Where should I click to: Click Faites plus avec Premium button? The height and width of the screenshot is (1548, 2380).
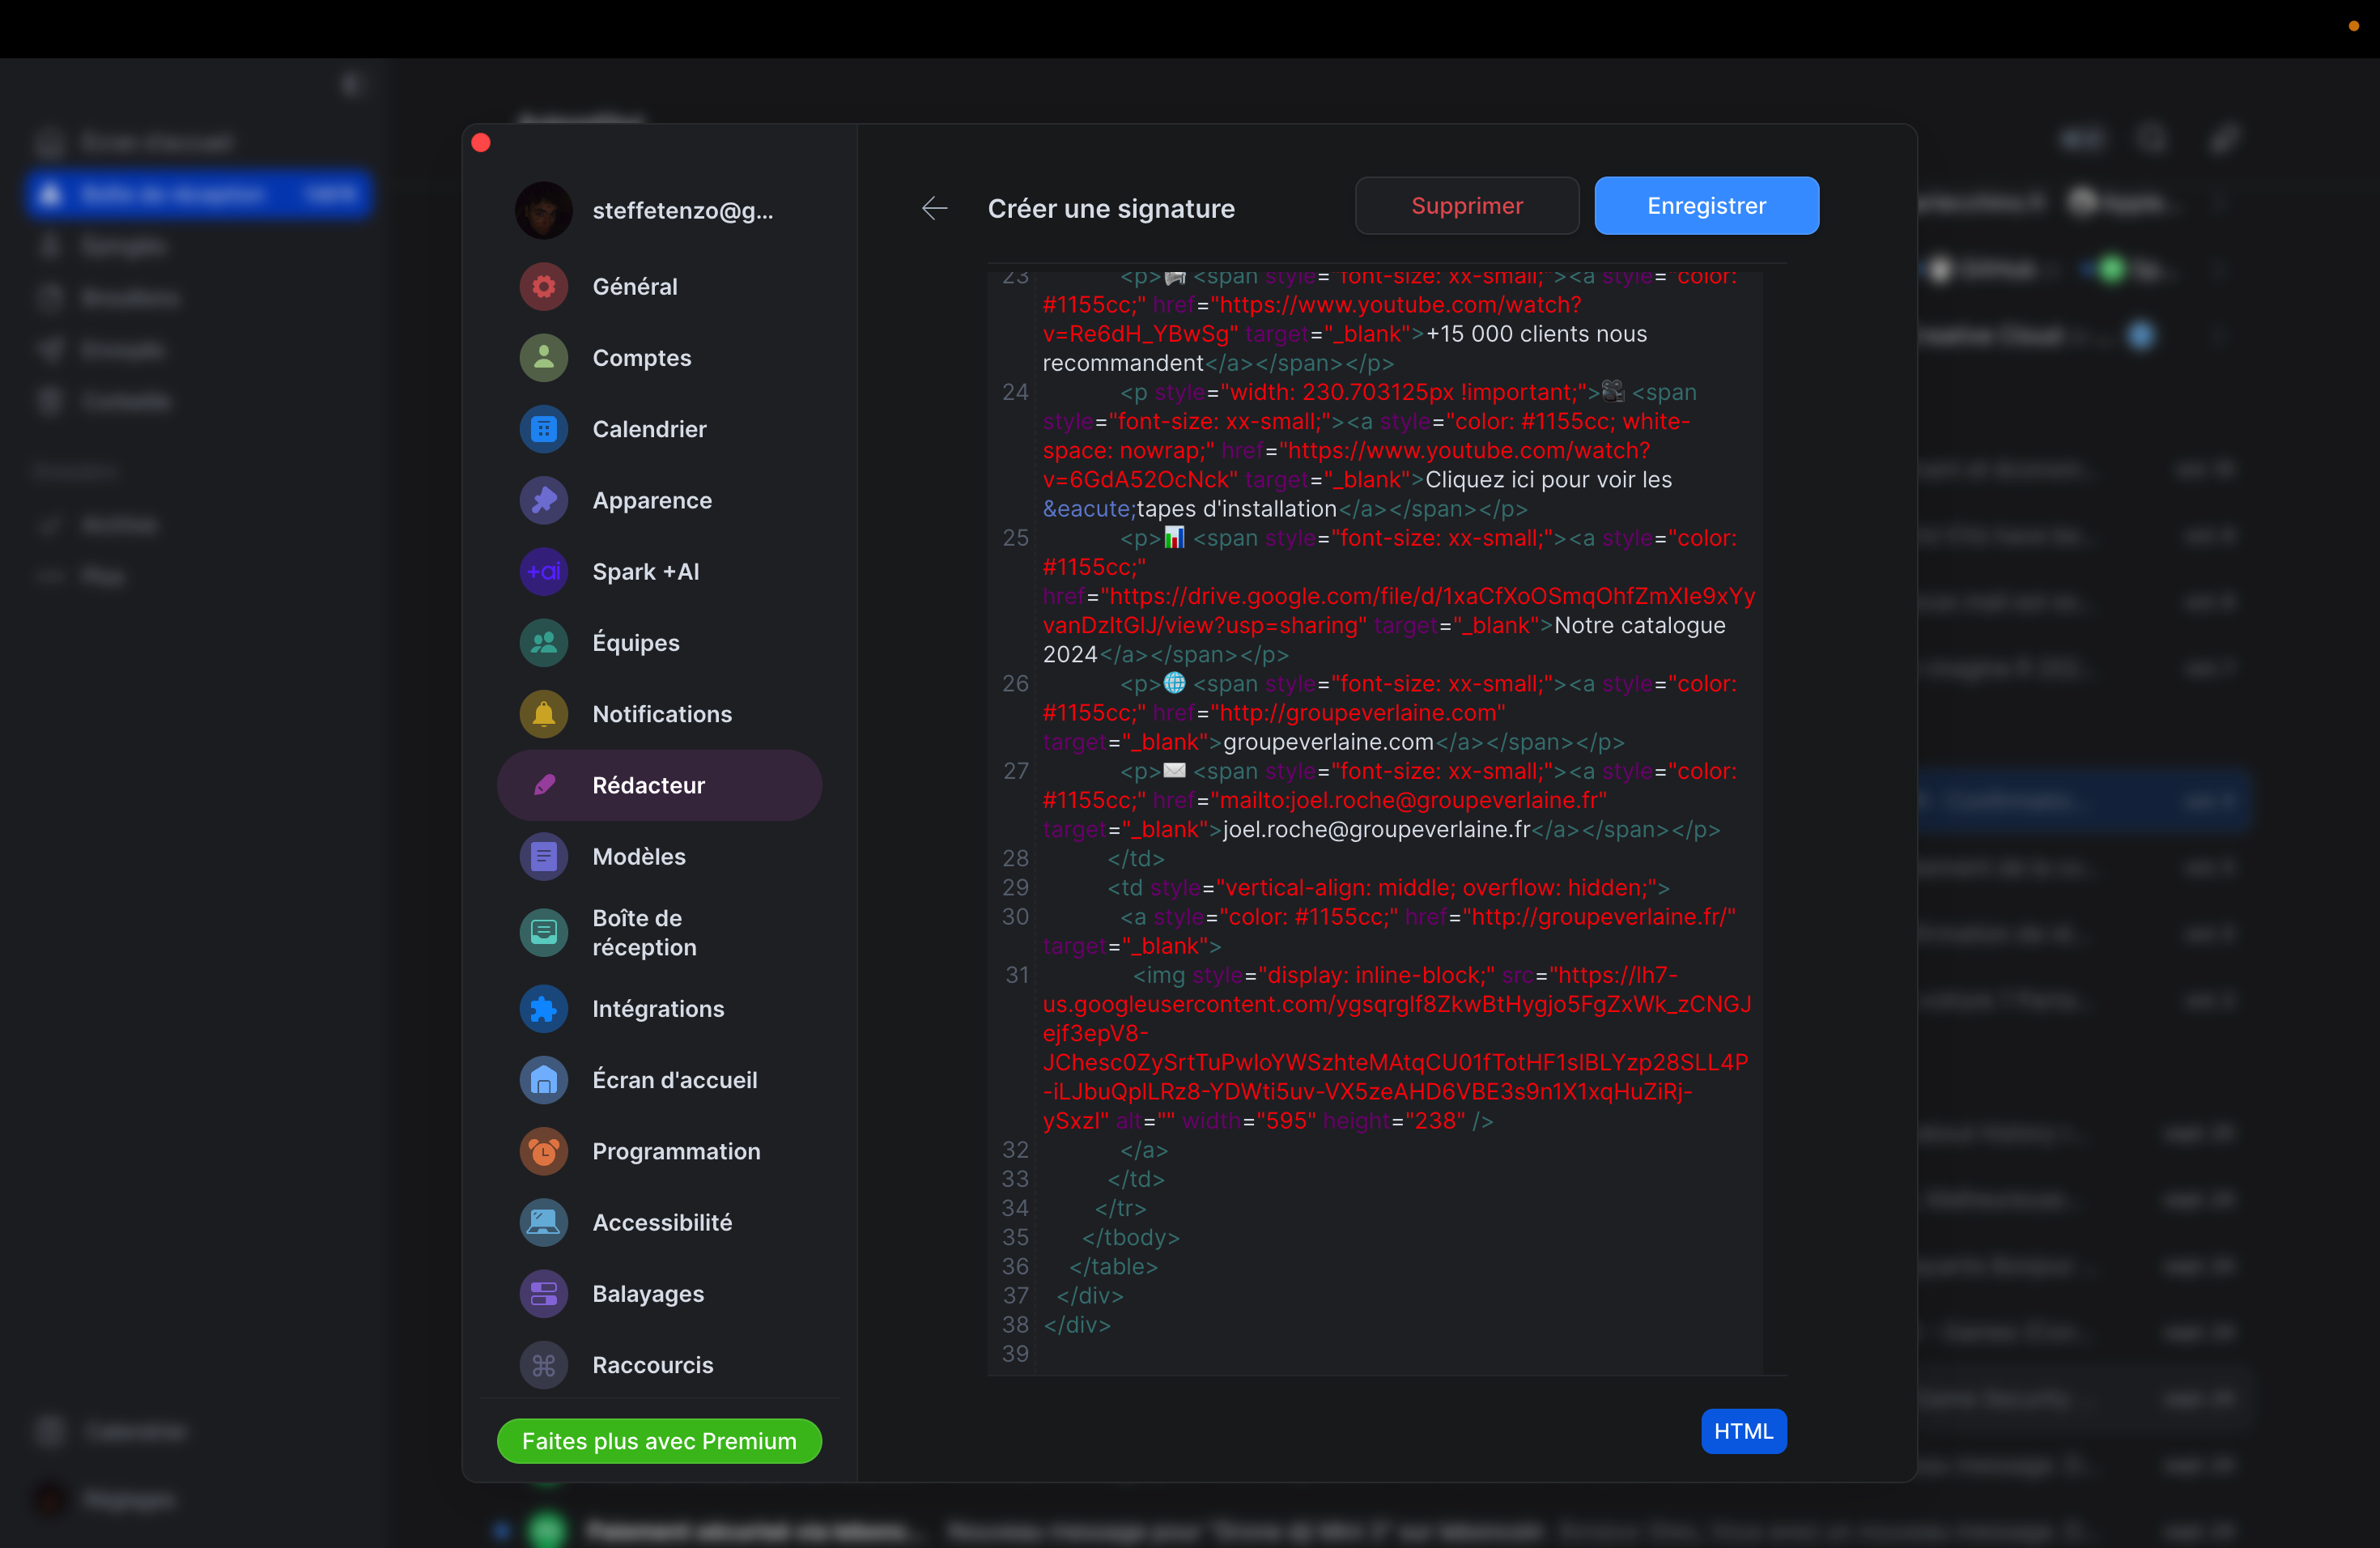point(659,1441)
